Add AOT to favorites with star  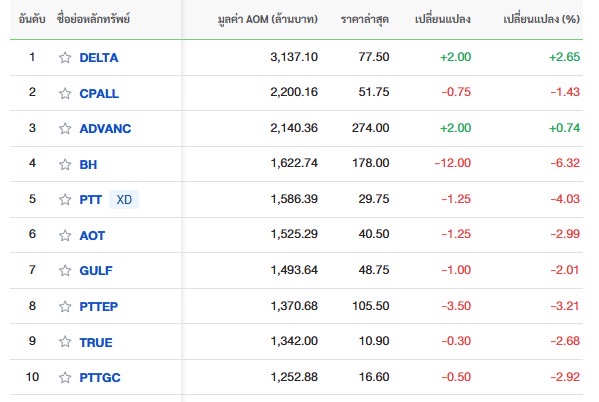coord(65,235)
